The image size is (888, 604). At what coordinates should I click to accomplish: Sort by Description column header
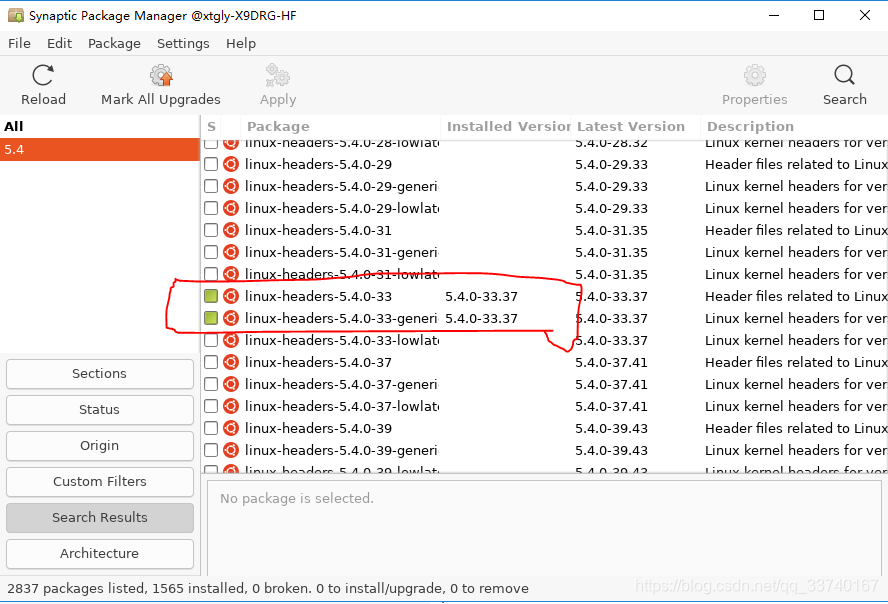click(x=794, y=127)
